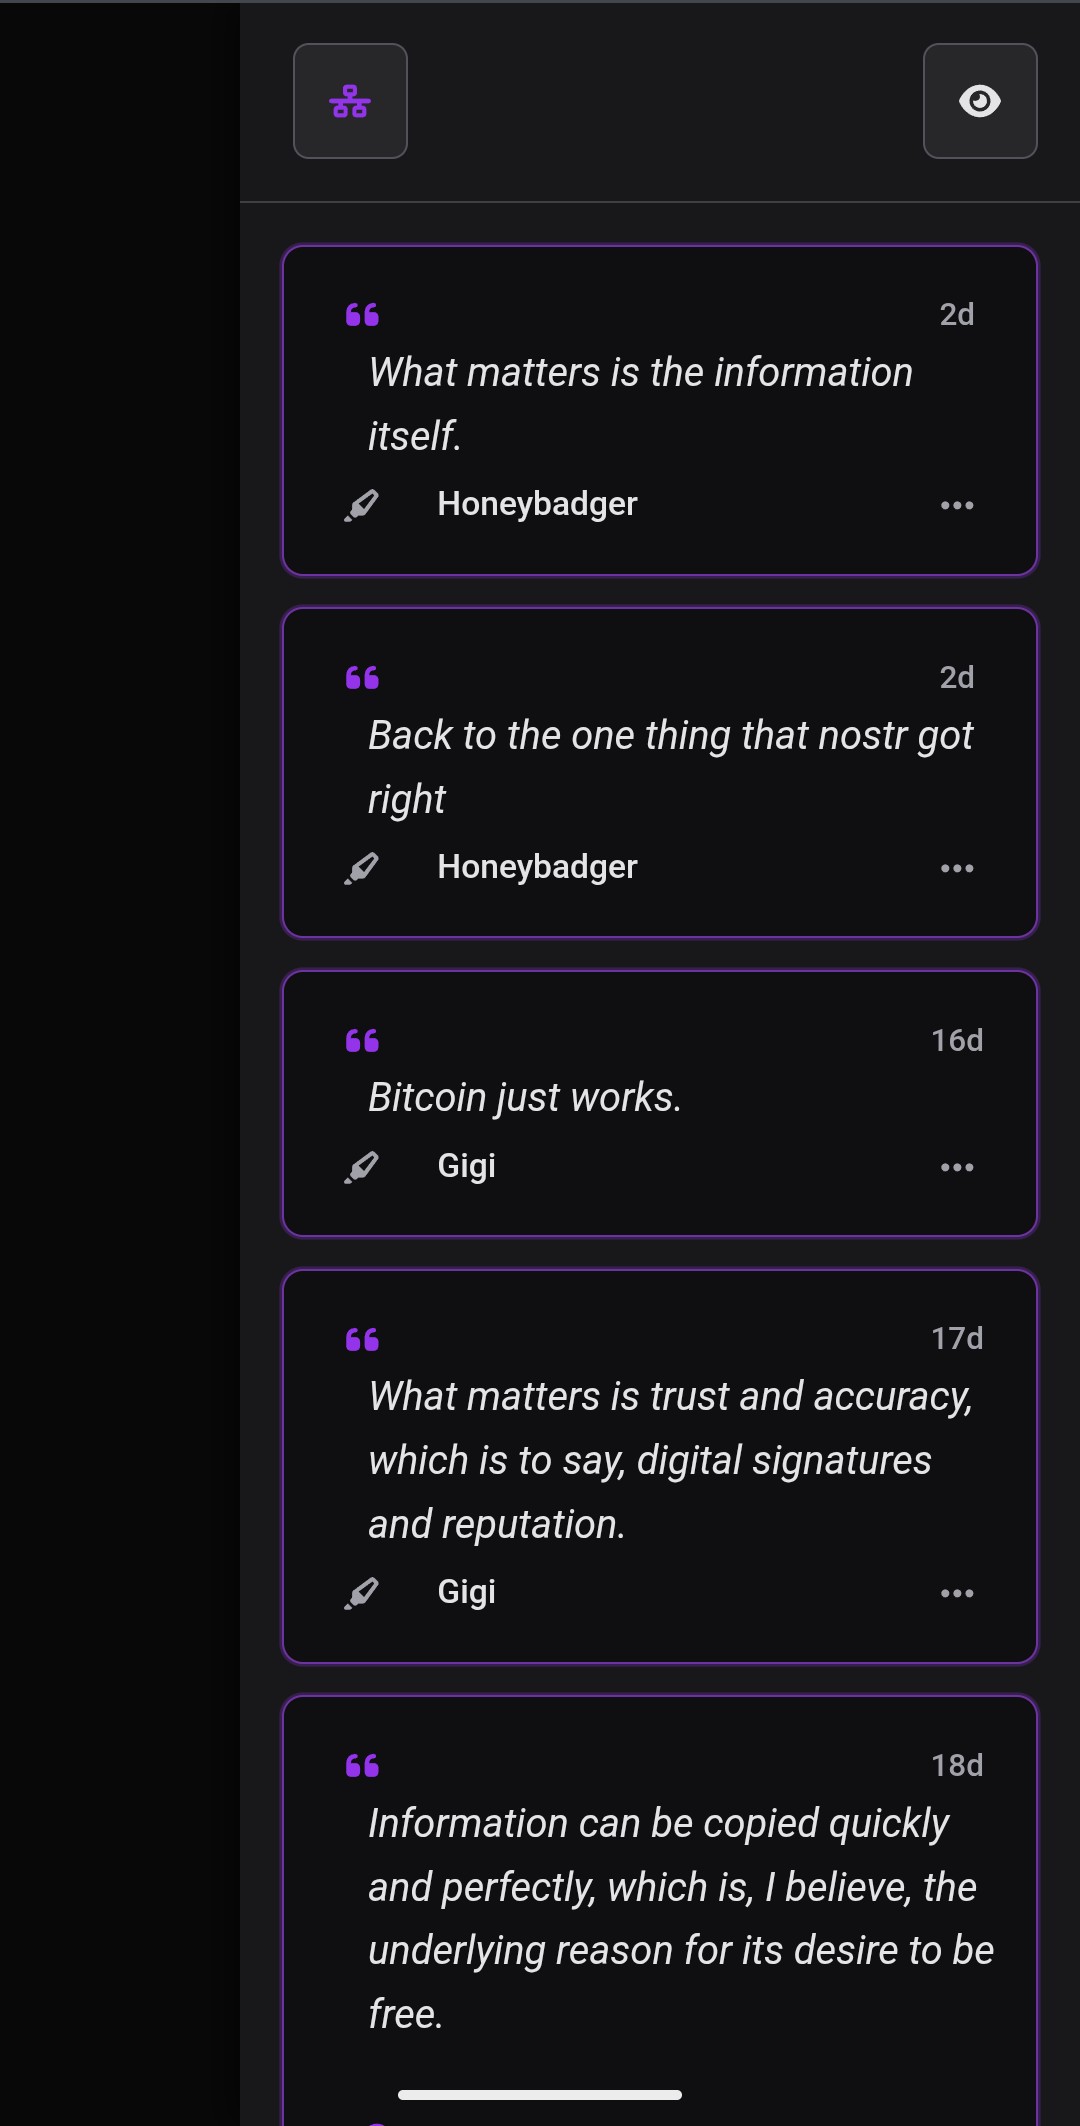This screenshot has height=2126, width=1080.
Task: Tap the bottom home indicator bar
Action: (x=540, y=2094)
